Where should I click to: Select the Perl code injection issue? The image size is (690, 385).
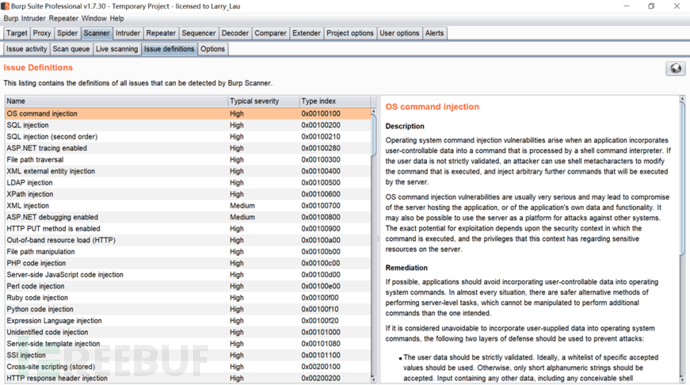click(x=188, y=286)
